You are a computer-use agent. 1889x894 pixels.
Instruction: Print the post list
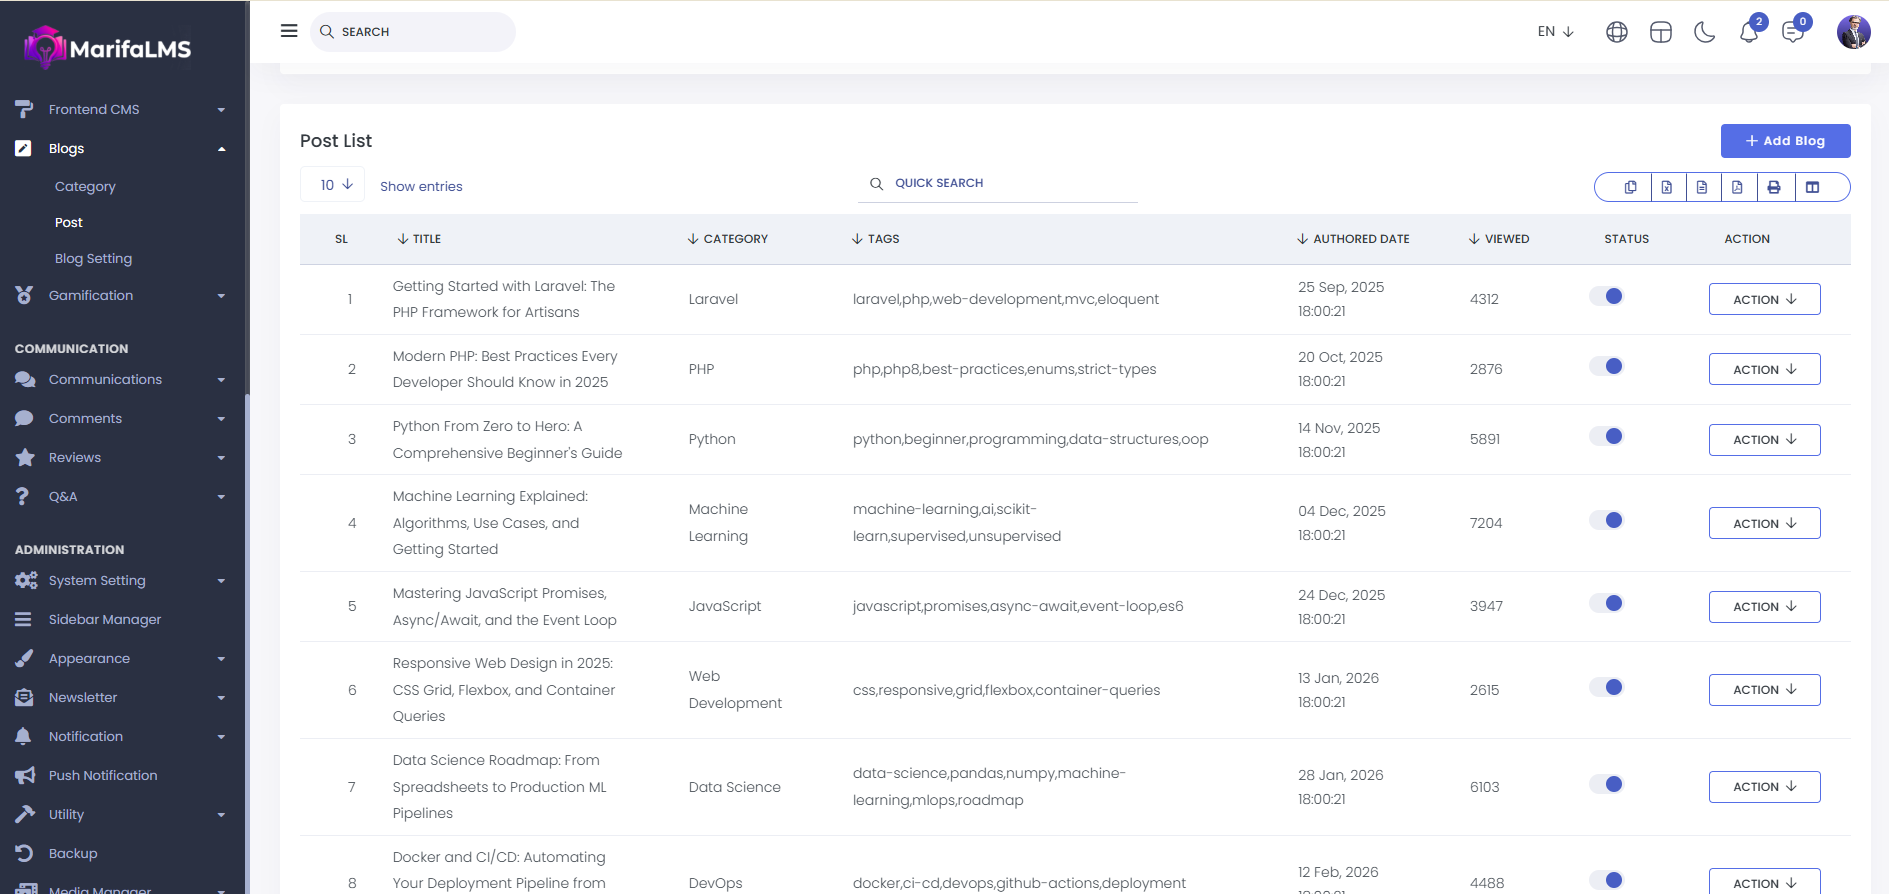click(1773, 187)
